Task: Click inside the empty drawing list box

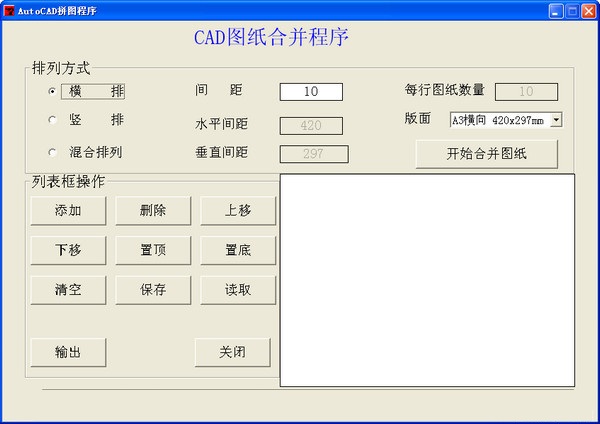Action: click(x=427, y=280)
